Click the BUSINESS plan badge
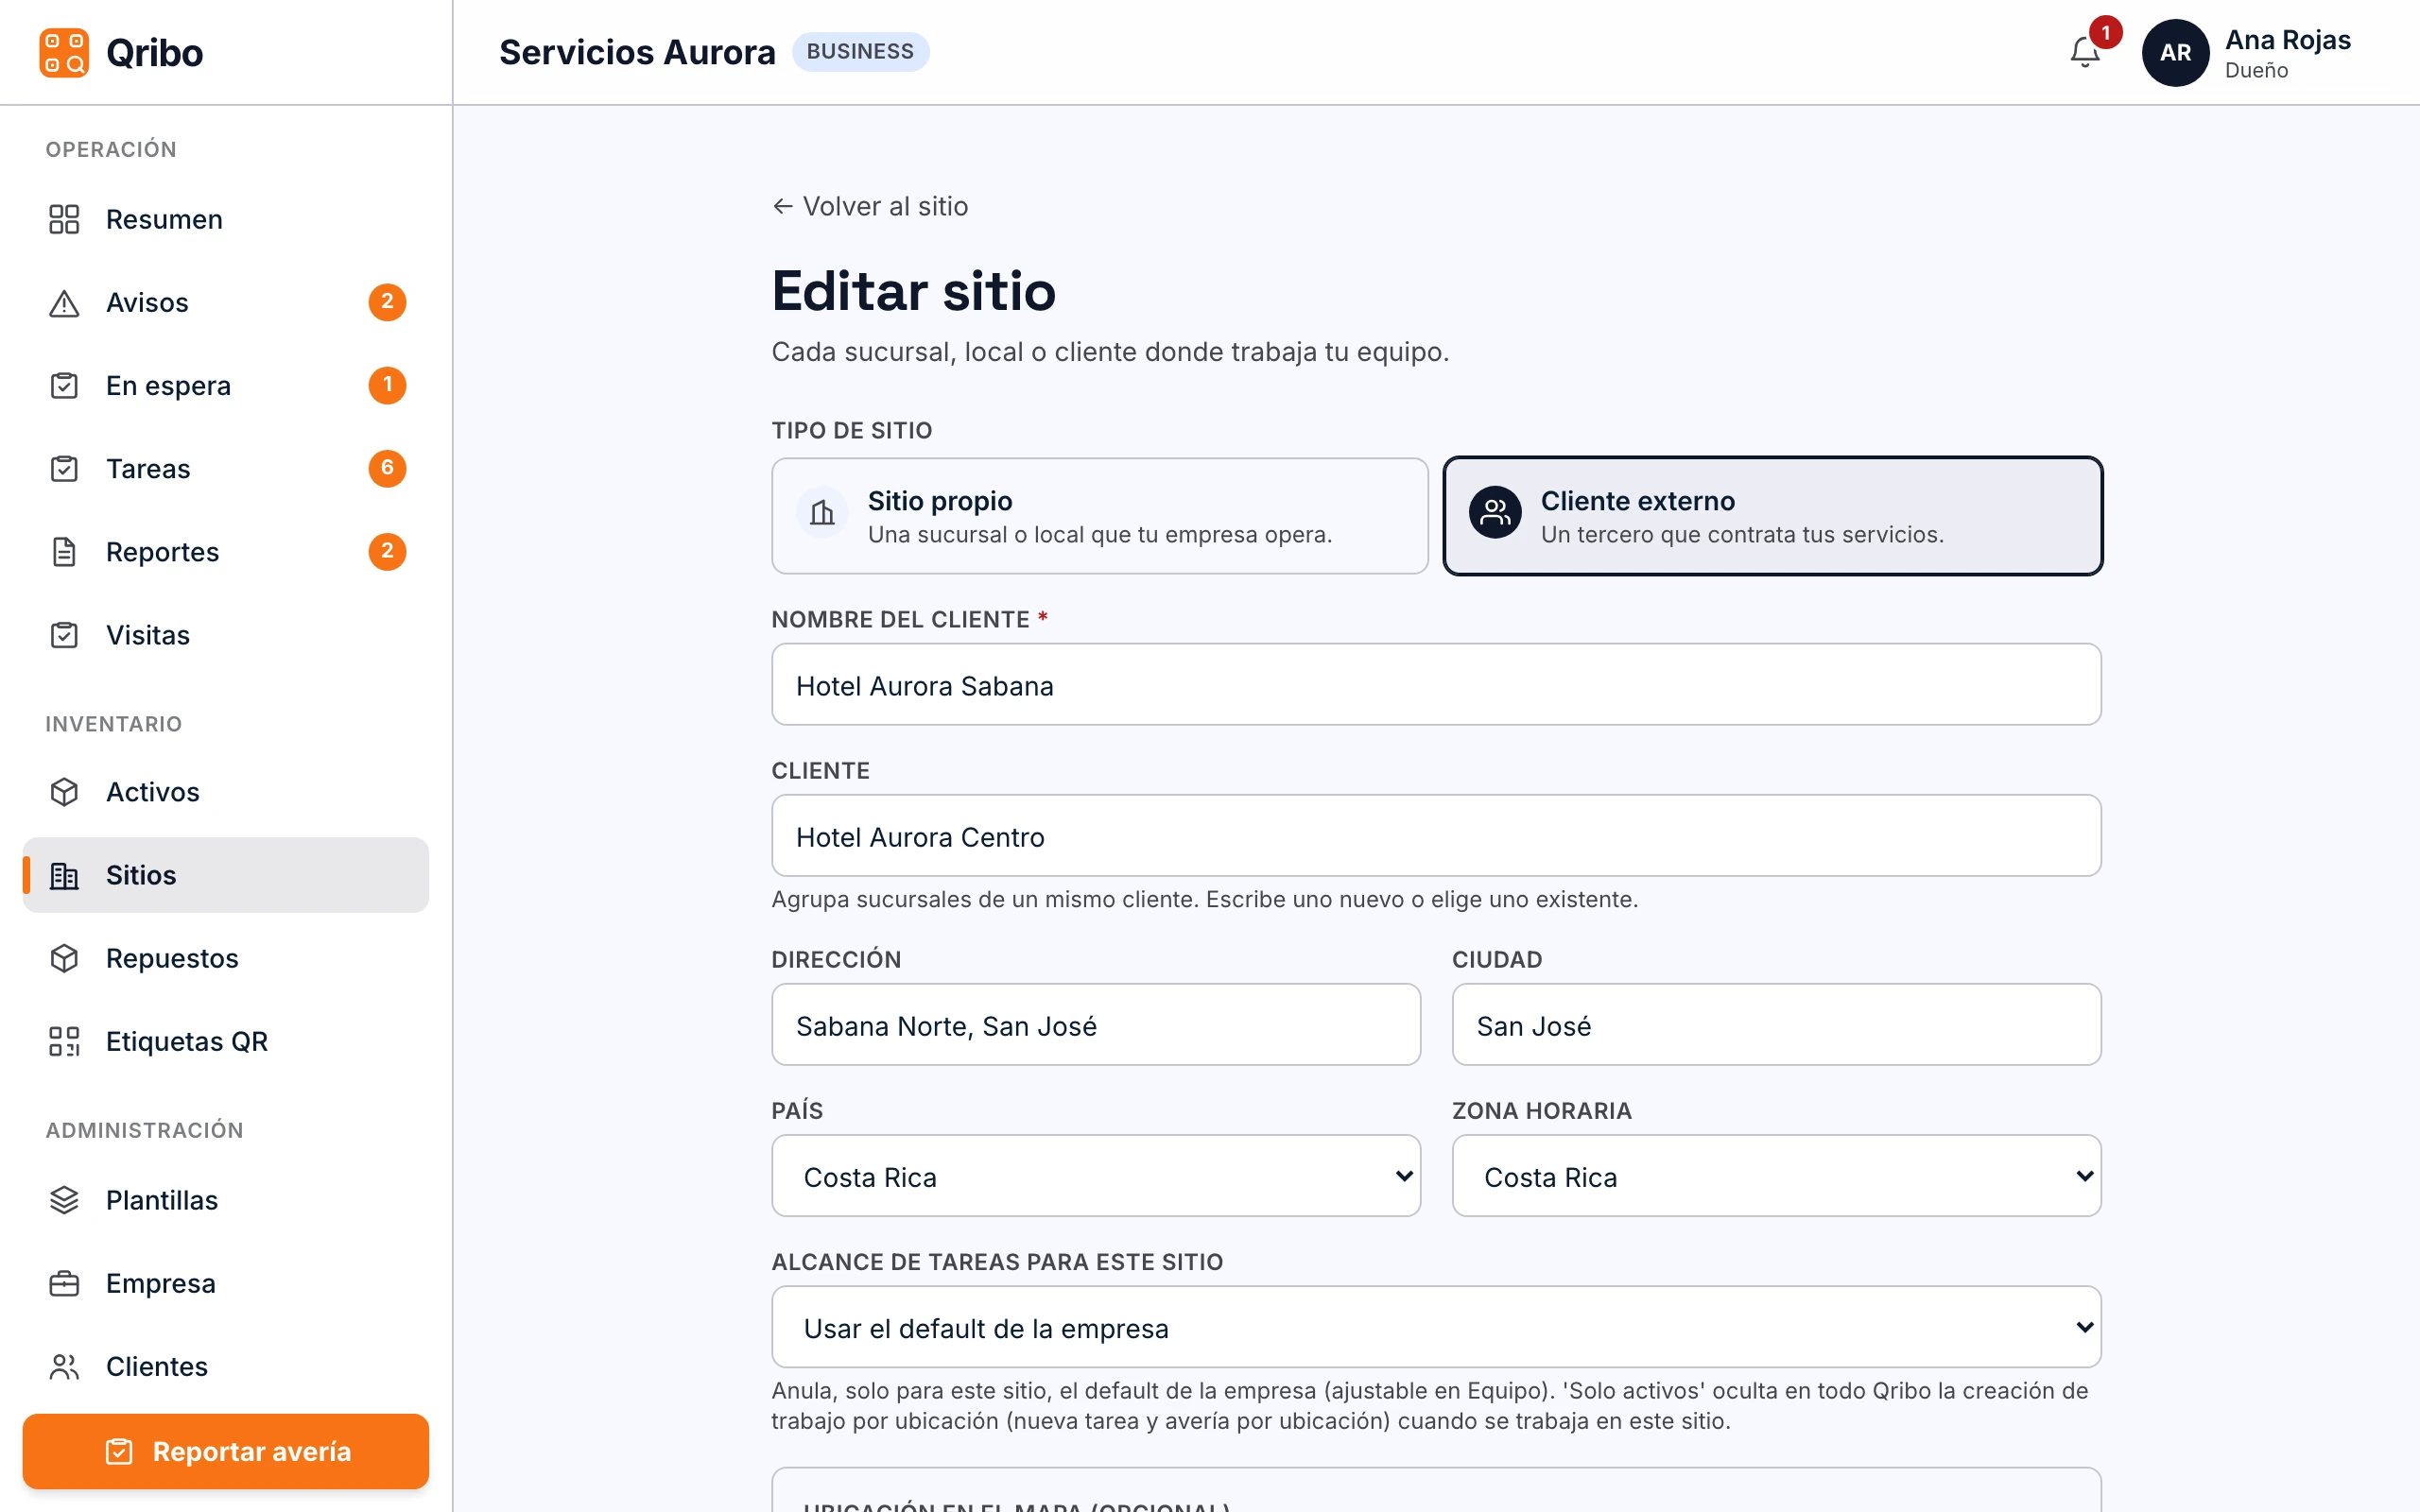2420x1512 pixels. point(860,52)
